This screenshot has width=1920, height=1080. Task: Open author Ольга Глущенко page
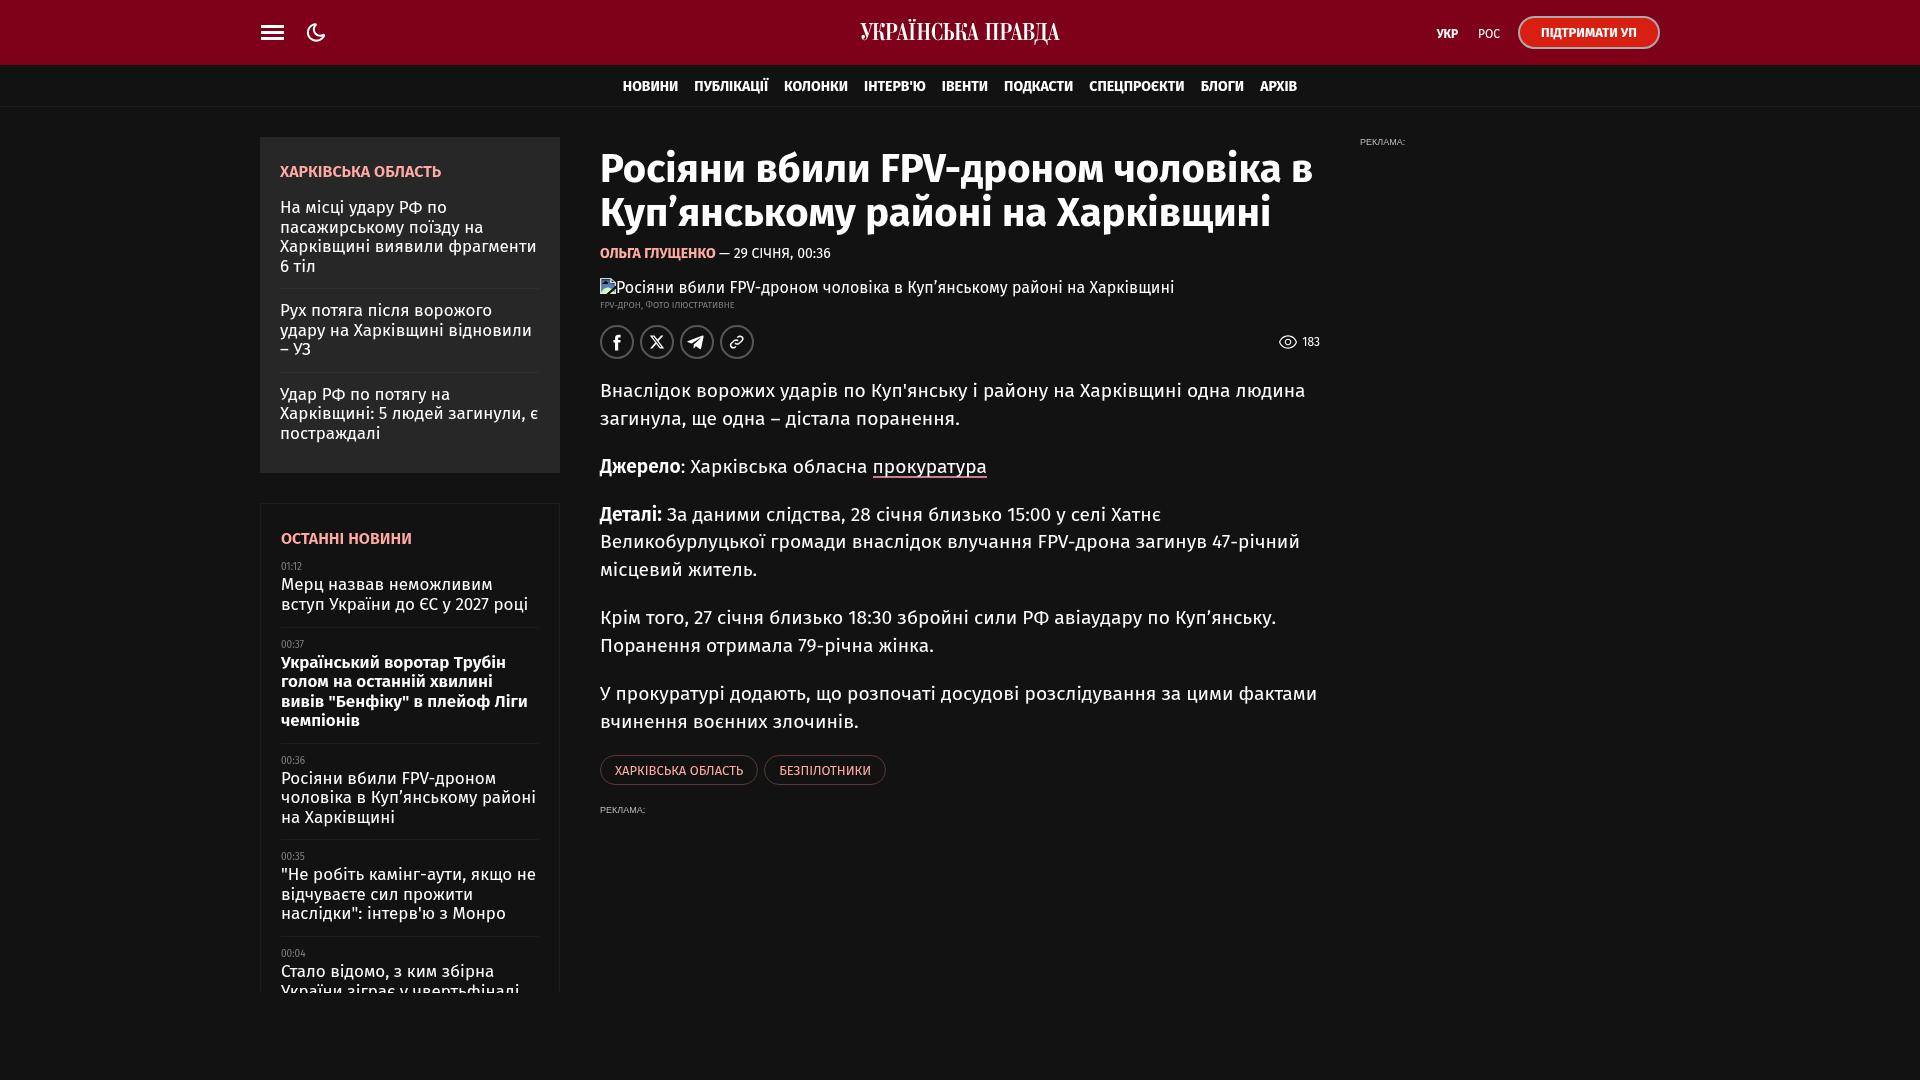pyautogui.click(x=657, y=254)
